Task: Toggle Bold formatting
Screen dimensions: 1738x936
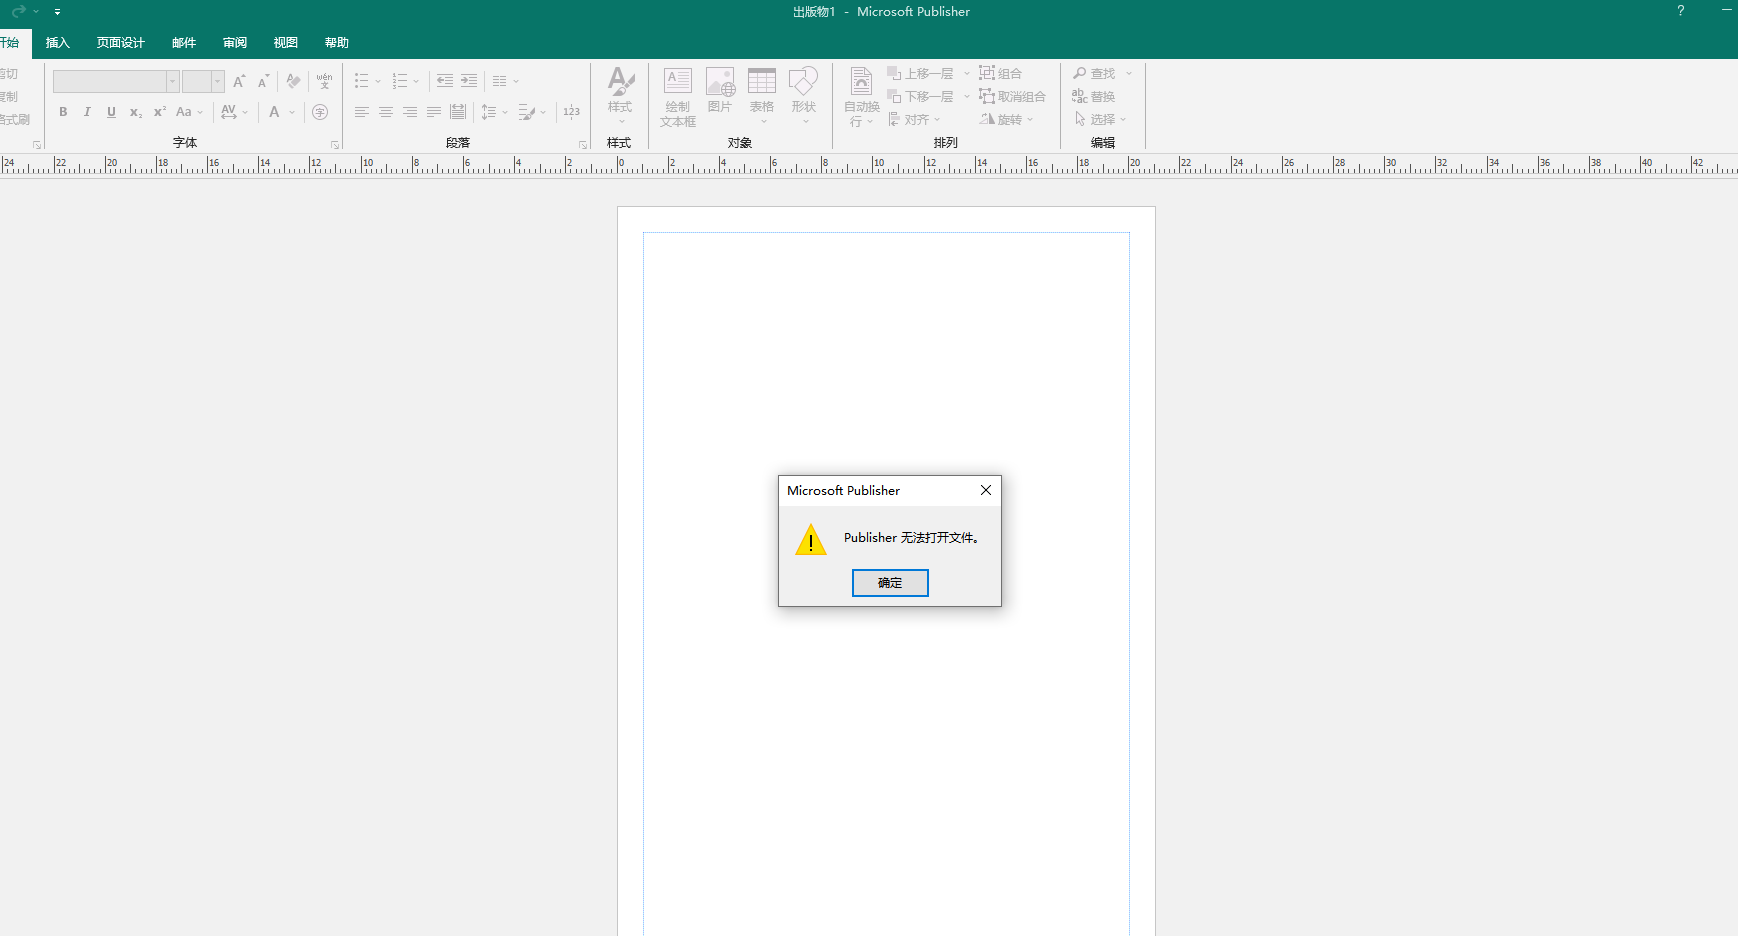Action: 63,112
